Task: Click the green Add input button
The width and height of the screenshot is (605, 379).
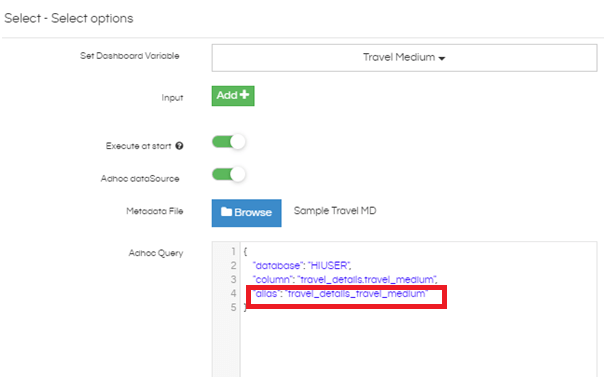Action: tap(233, 96)
